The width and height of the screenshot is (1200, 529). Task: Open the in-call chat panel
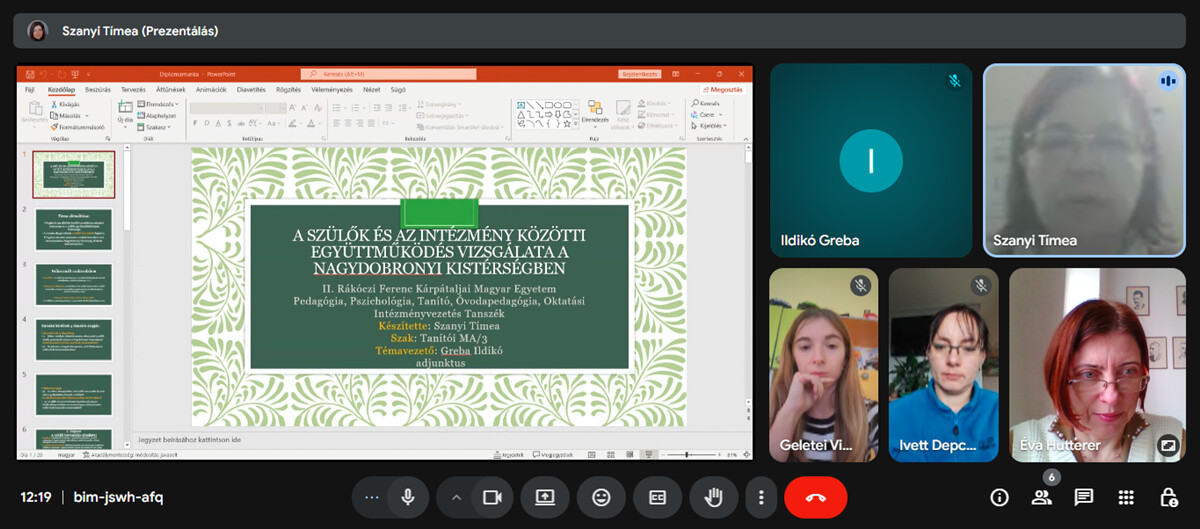[1084, 497]
